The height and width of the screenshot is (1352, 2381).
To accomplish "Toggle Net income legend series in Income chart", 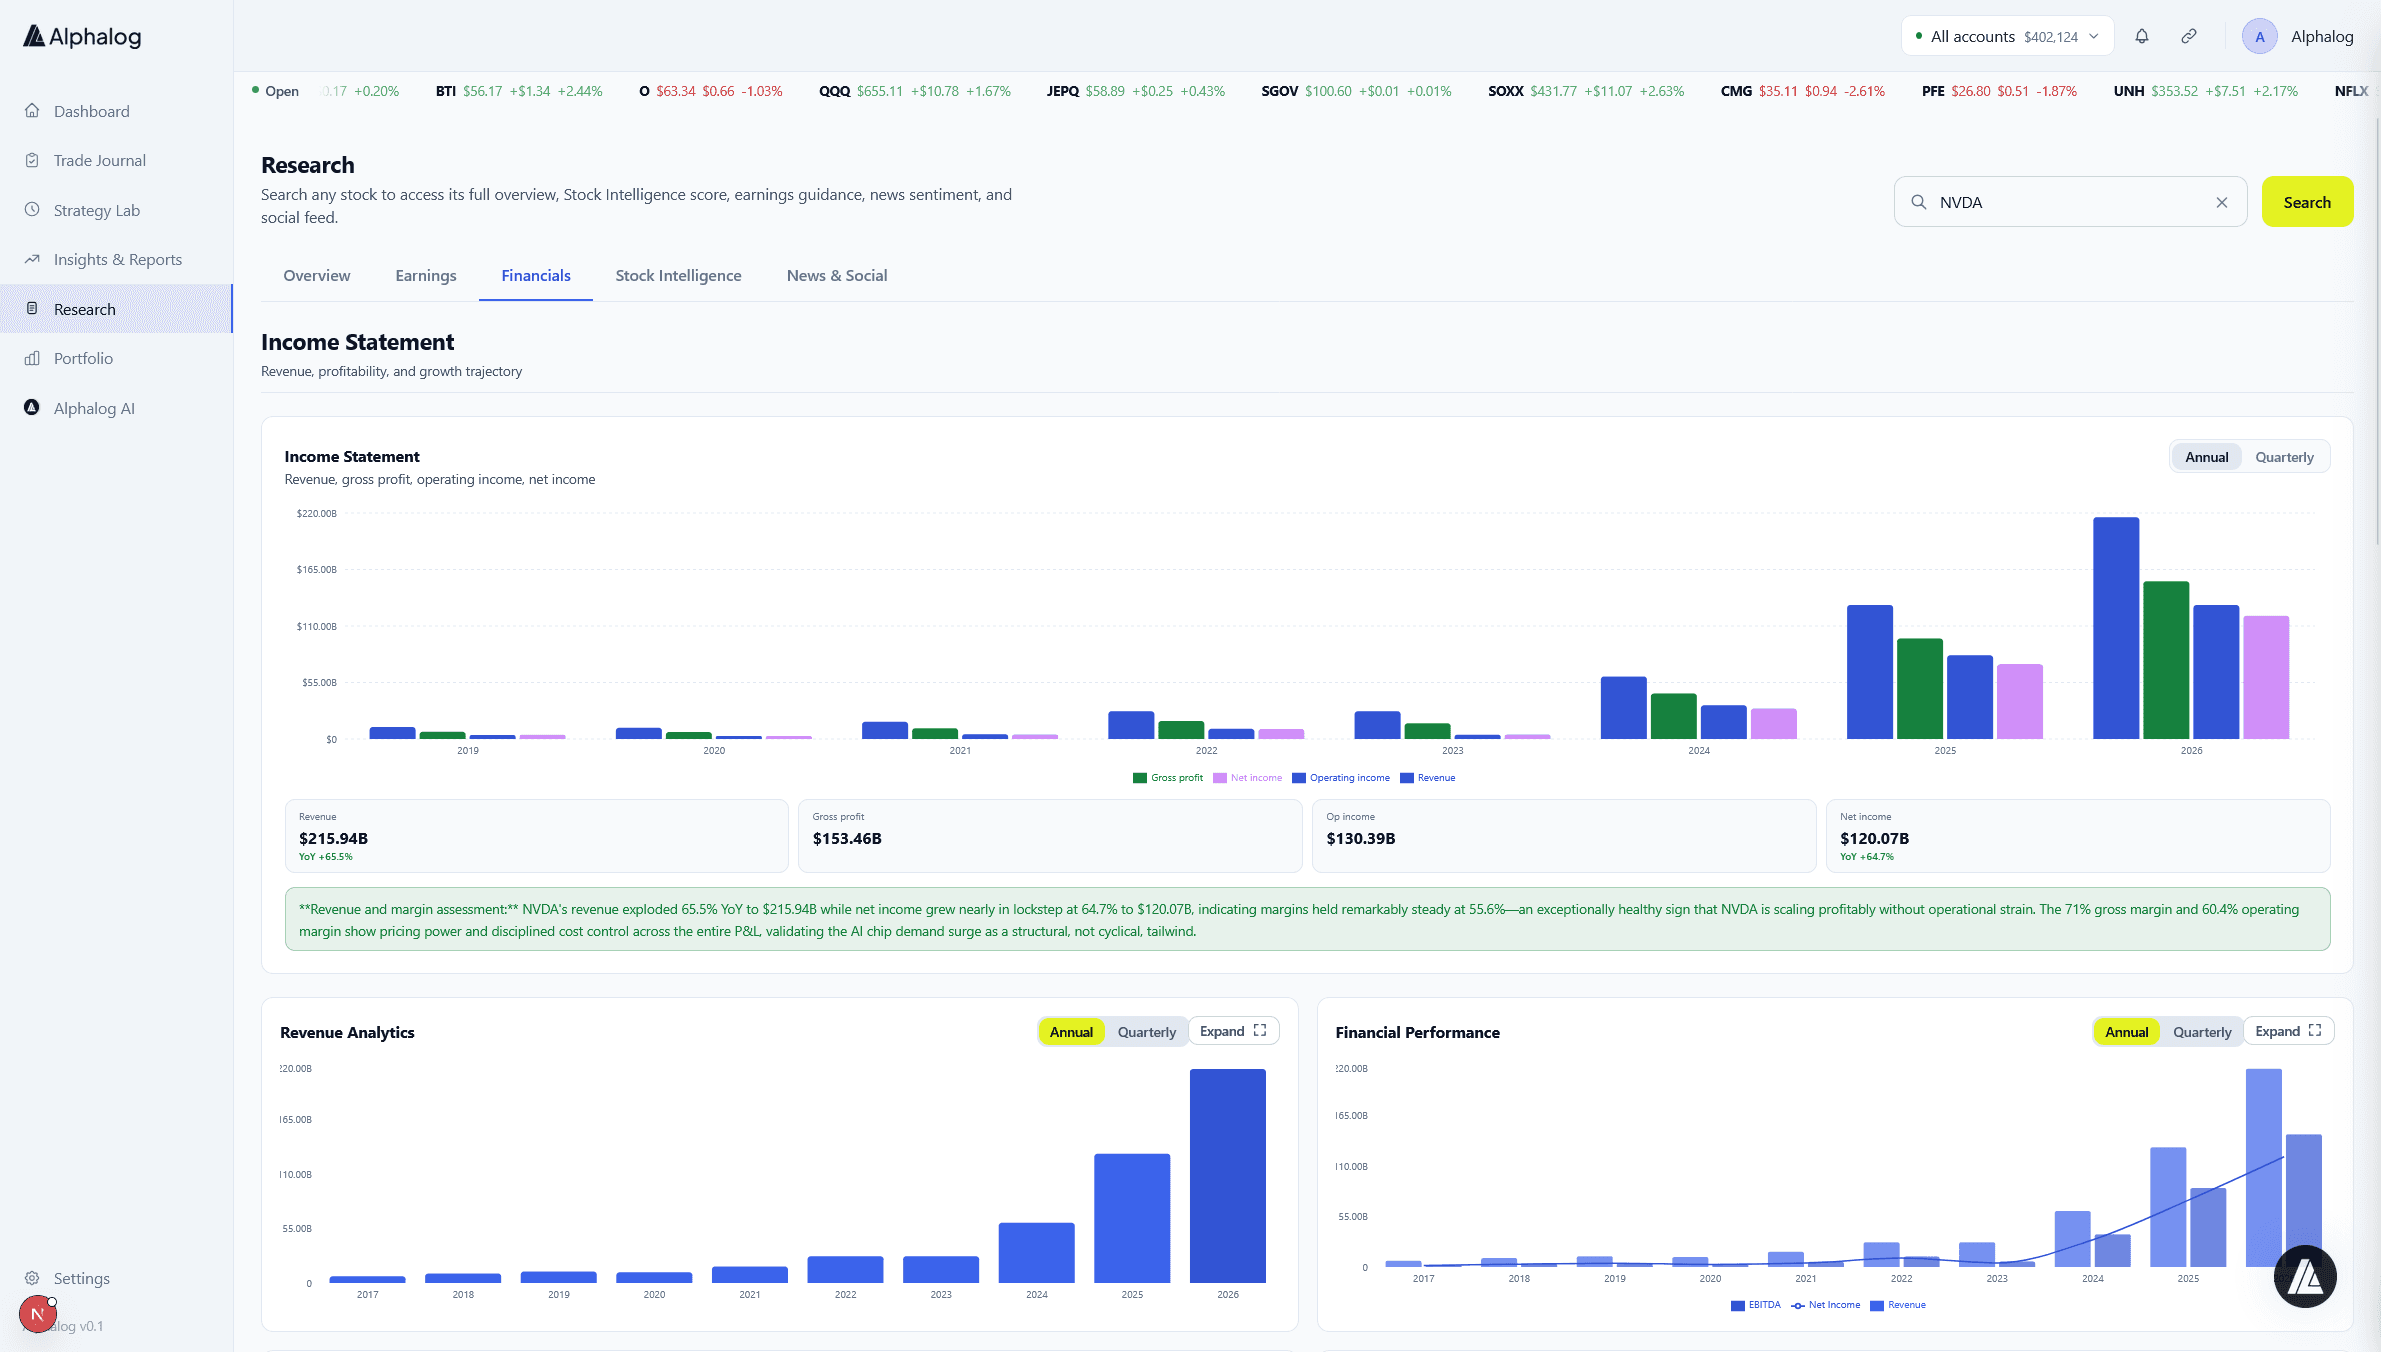I will [1247, 778].
